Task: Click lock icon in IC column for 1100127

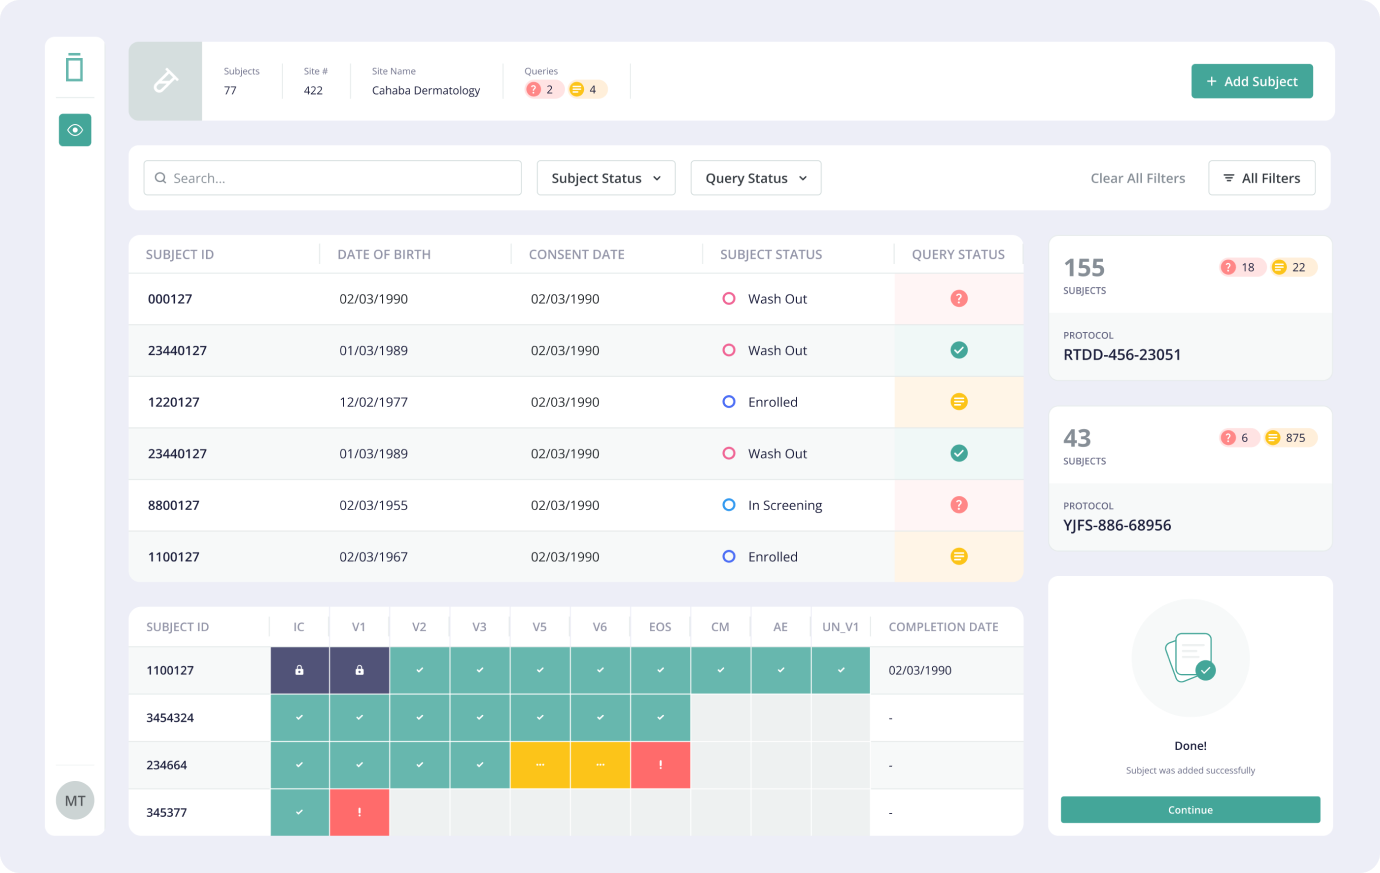Action: pos(299,670)
